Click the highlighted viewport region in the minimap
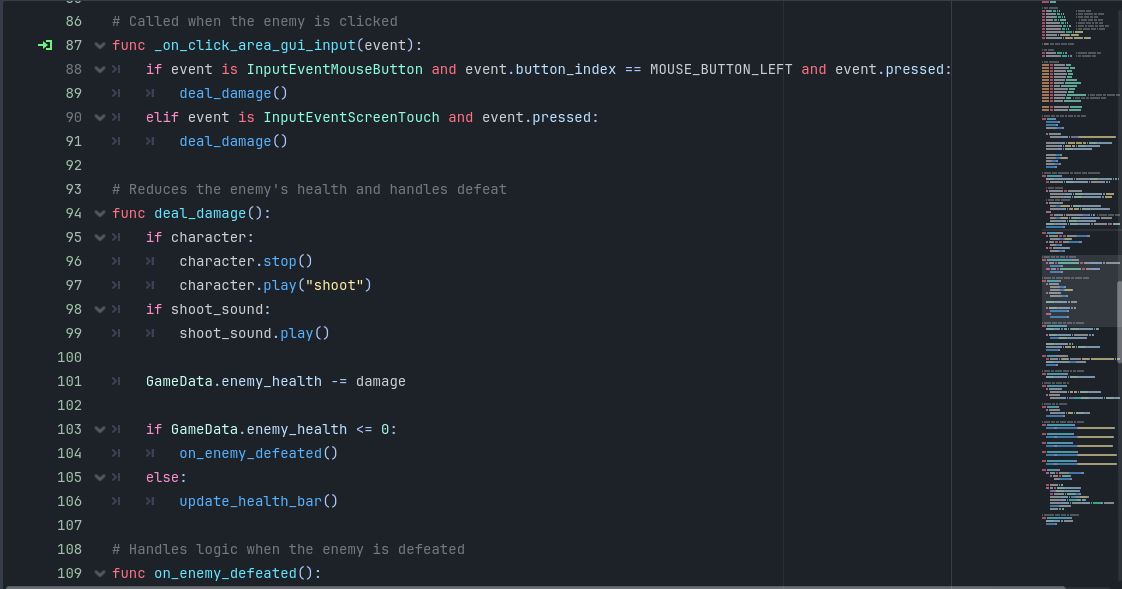 (1078, 308)
